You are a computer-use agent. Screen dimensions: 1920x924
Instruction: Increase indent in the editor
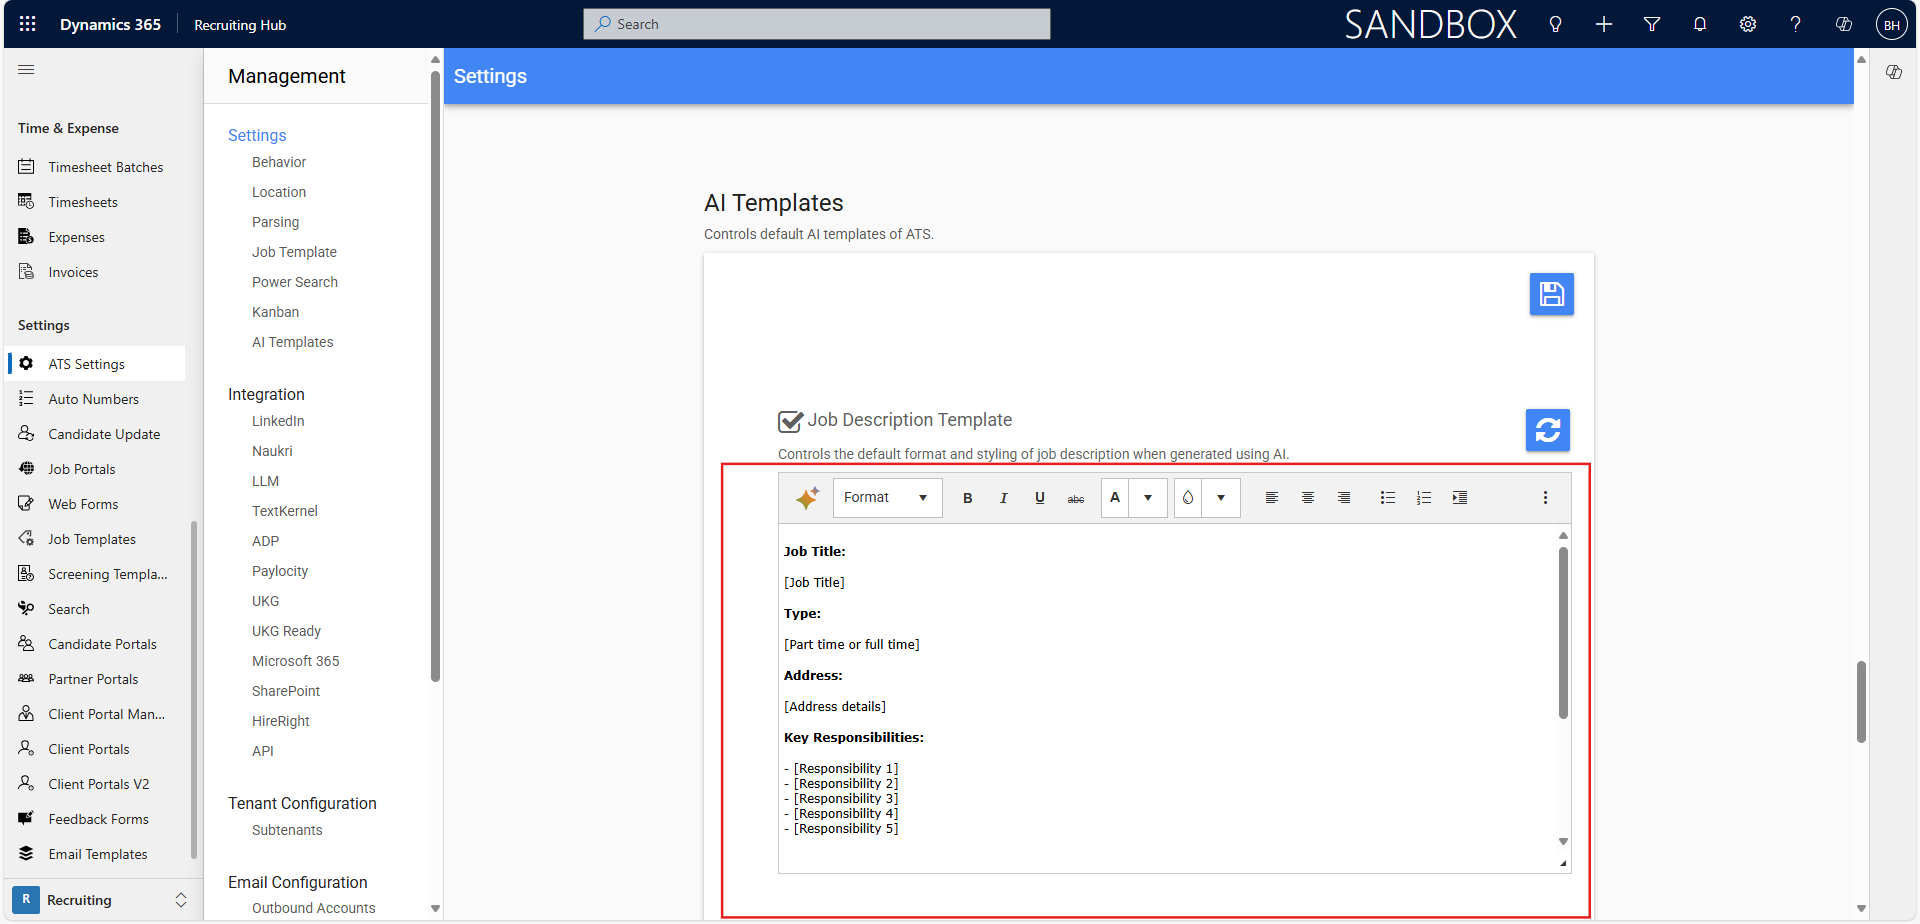coord(1460,498)
